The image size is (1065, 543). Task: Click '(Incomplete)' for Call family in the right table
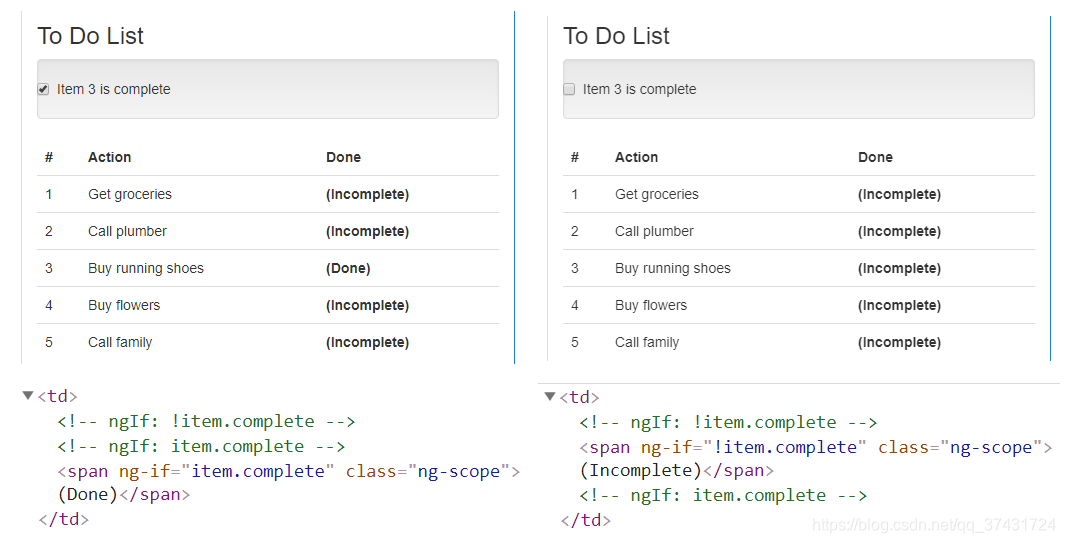tap(899, 343)
